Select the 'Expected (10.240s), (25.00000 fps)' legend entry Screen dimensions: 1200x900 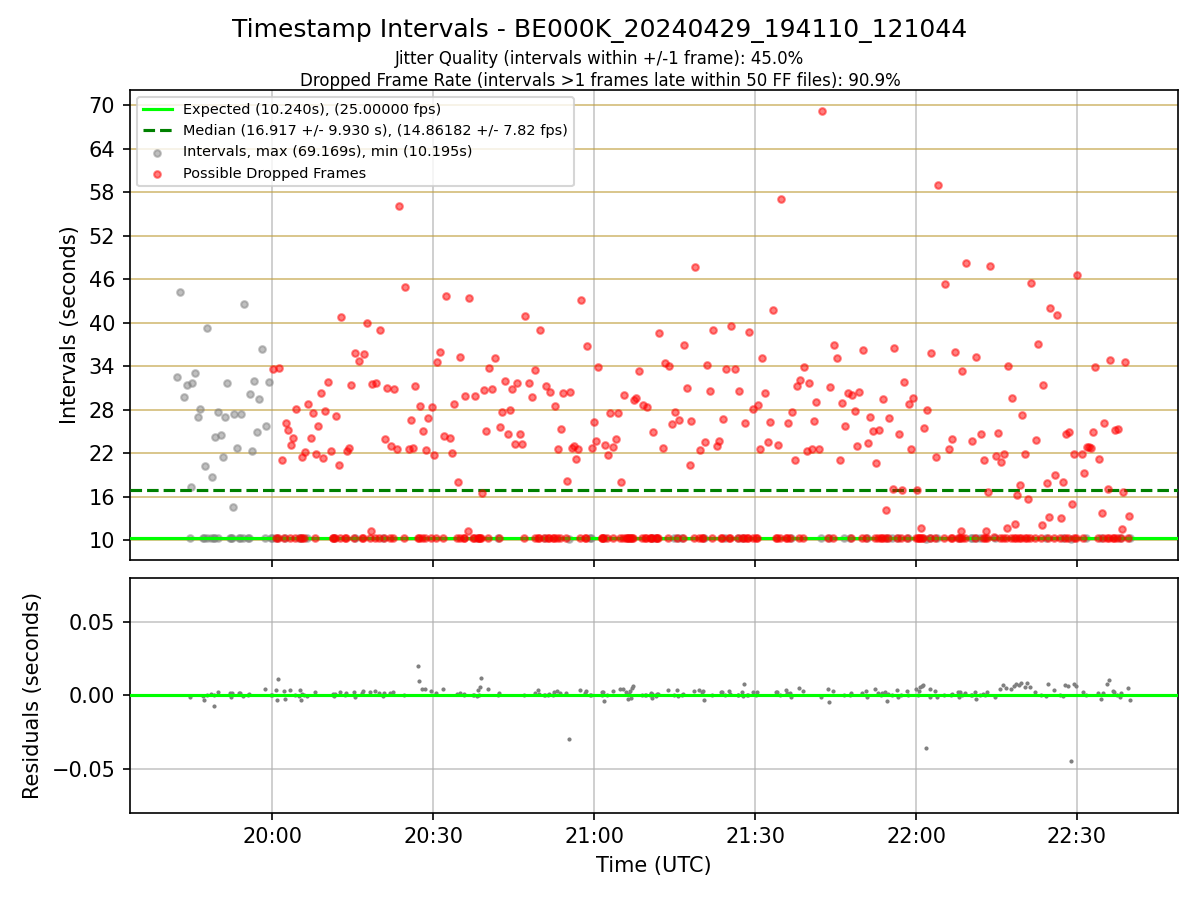[x=311, y=109]
